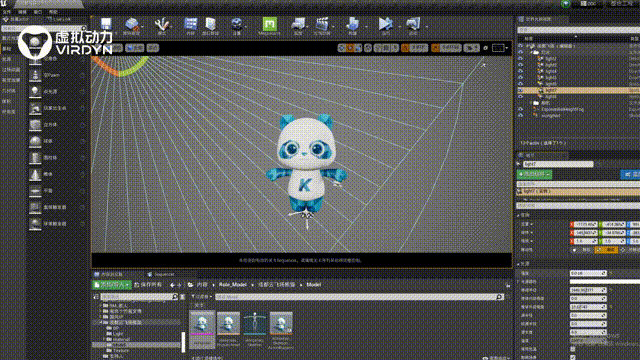Click the Build toolbar icon

click(x=352, y=24)
